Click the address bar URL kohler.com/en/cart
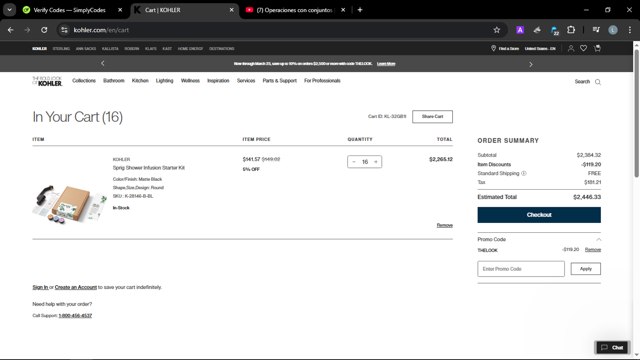 [x=101, y=30]
